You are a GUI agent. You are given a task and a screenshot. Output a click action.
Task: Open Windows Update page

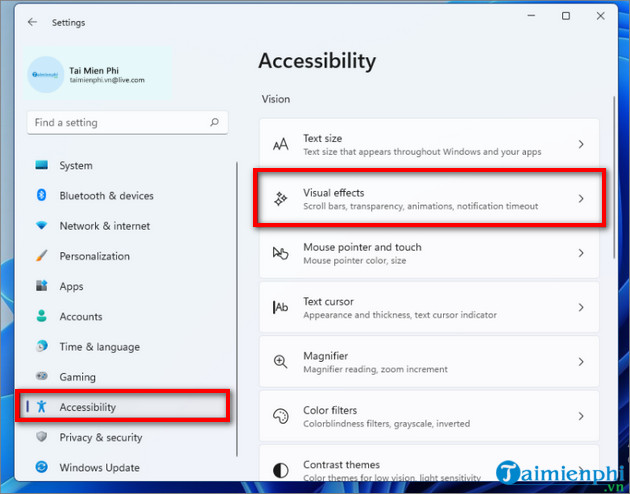(x=128, y=467)
